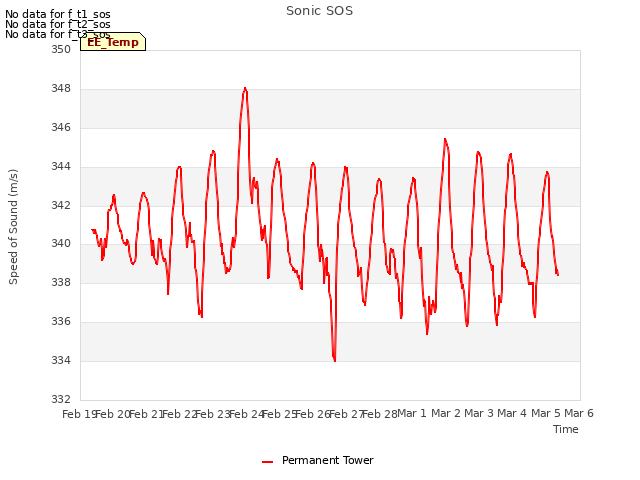
Task: Click the 342 y-axis tick label
Action: pyautogui.click(x=61, y=205)
